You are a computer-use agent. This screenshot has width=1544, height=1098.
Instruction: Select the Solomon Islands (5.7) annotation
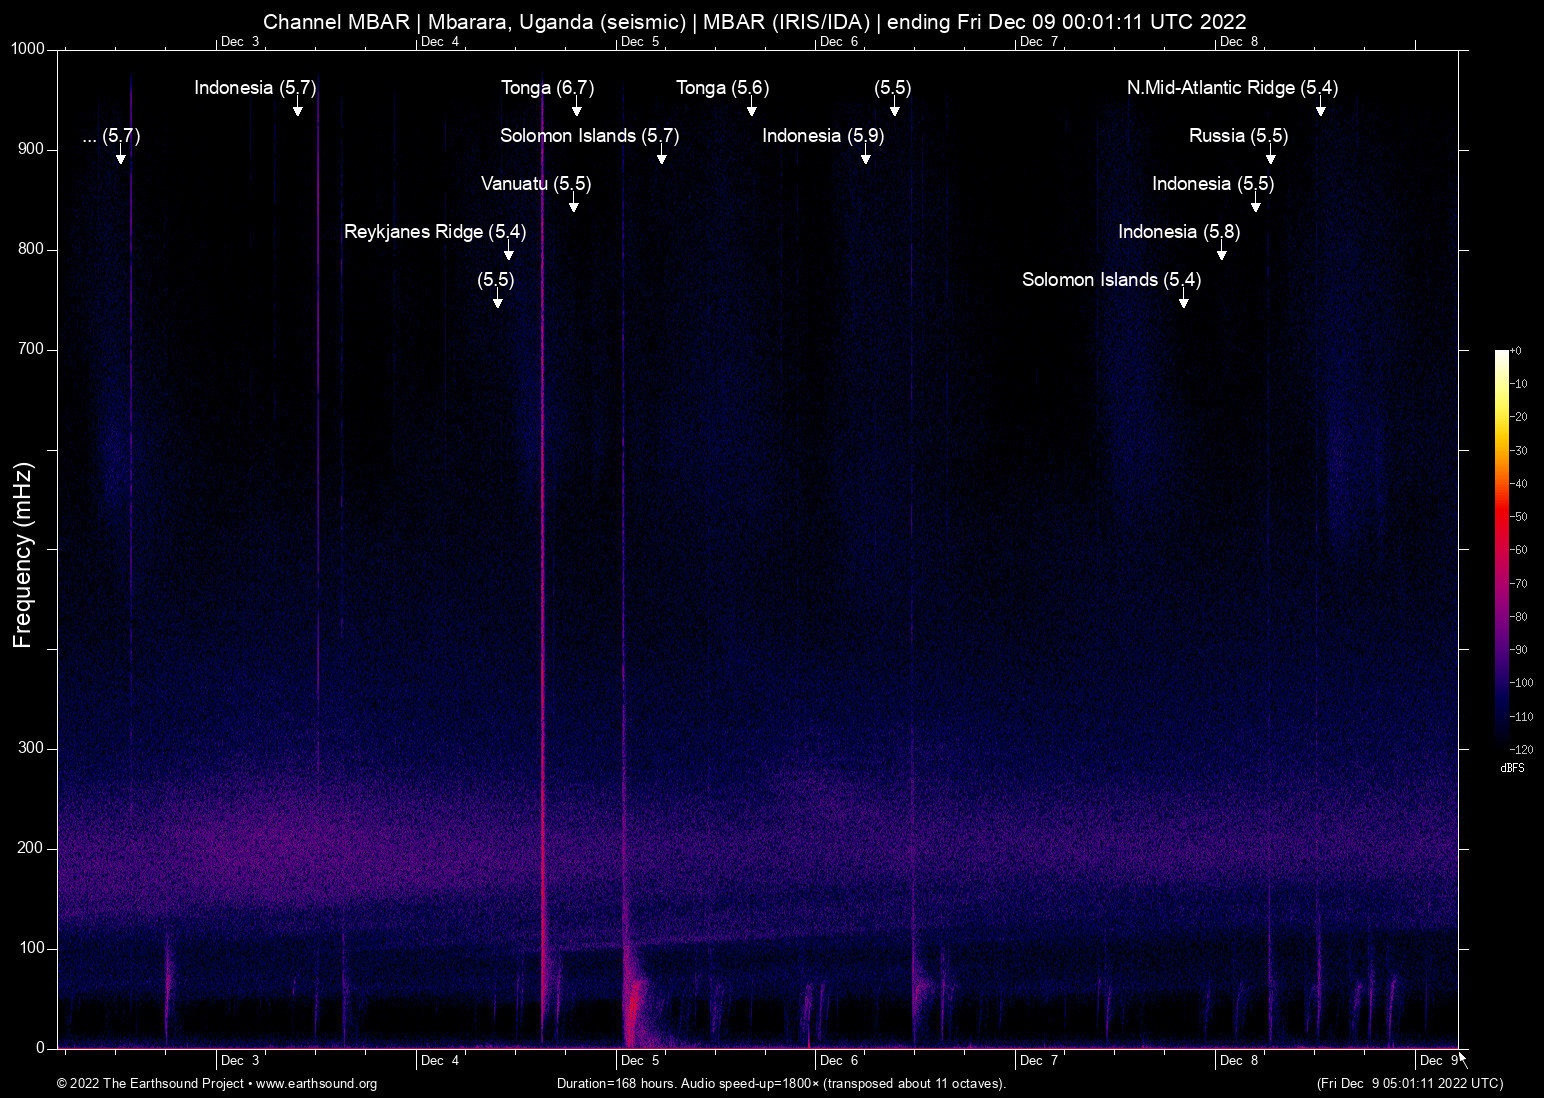tap(589, 136)
